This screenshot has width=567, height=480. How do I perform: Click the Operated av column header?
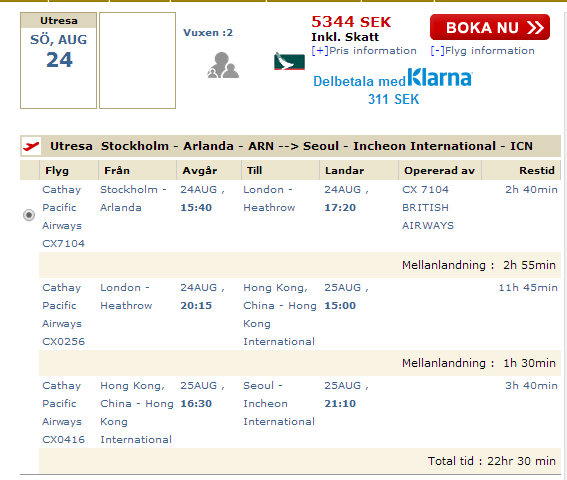click(x=439, y=170)
